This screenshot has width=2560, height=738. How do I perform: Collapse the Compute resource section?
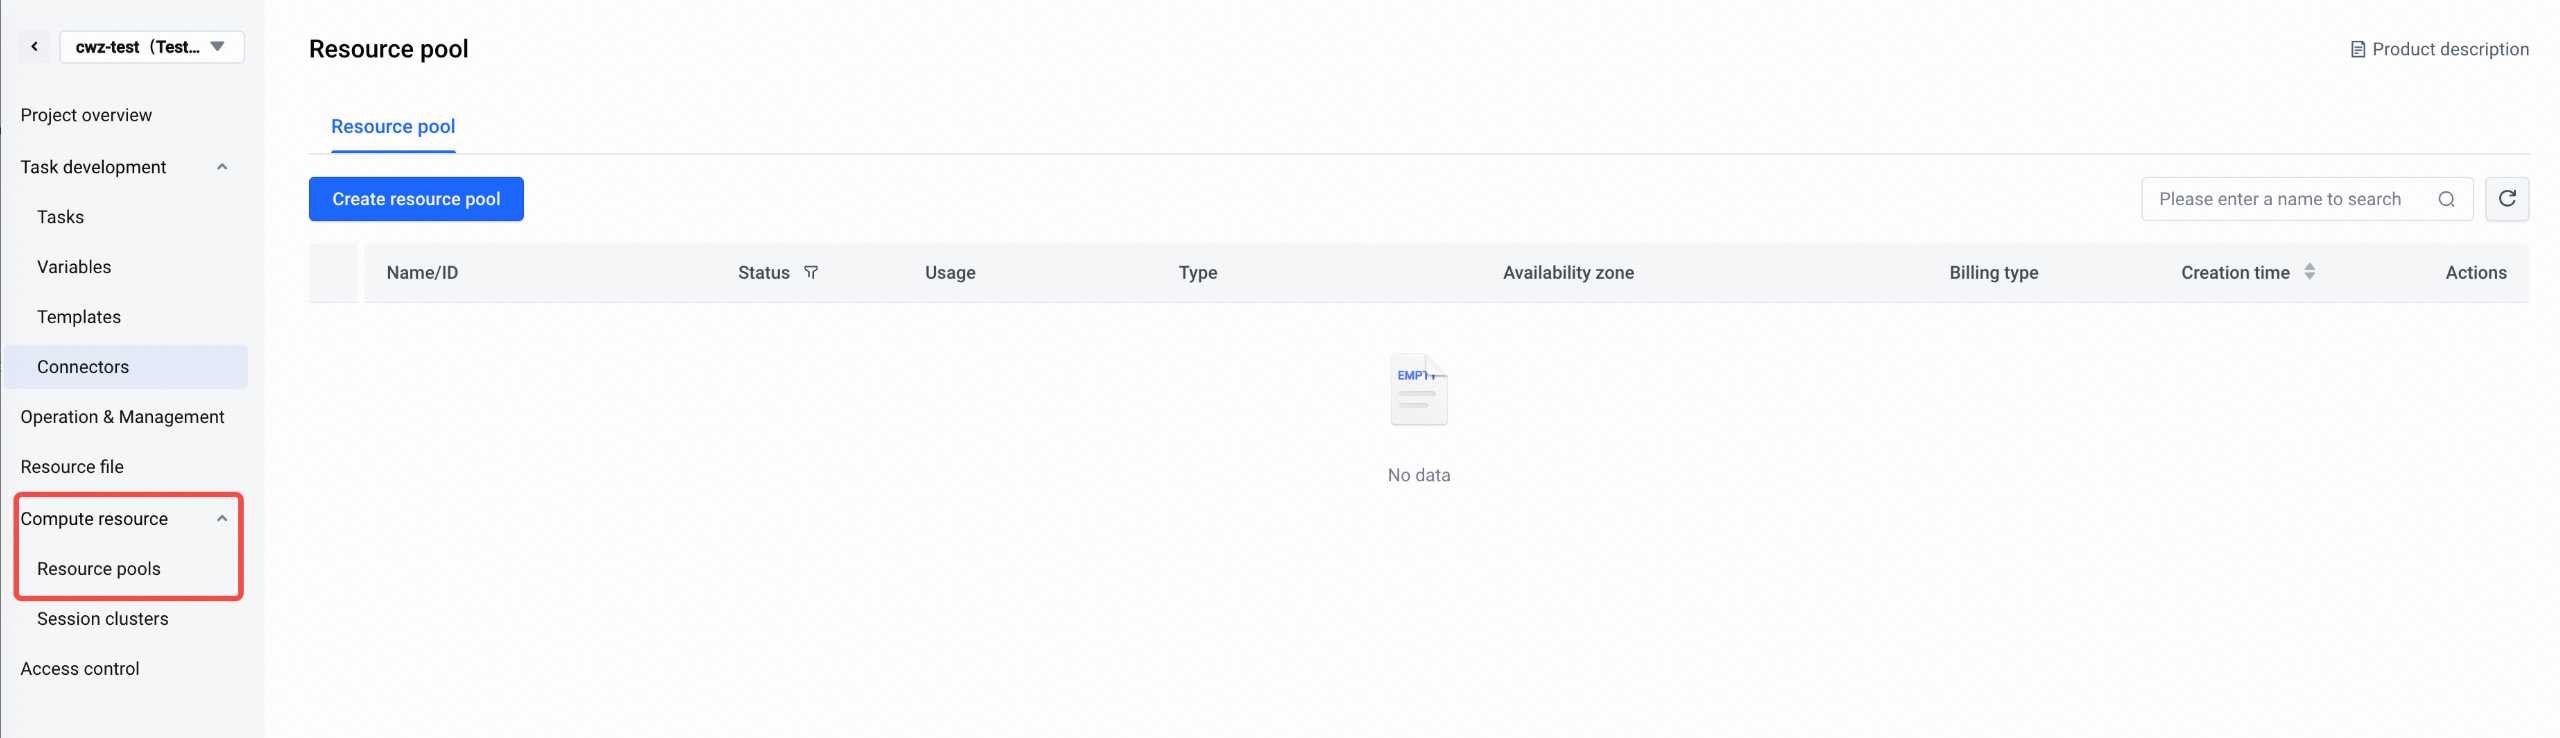click(222, 519)
